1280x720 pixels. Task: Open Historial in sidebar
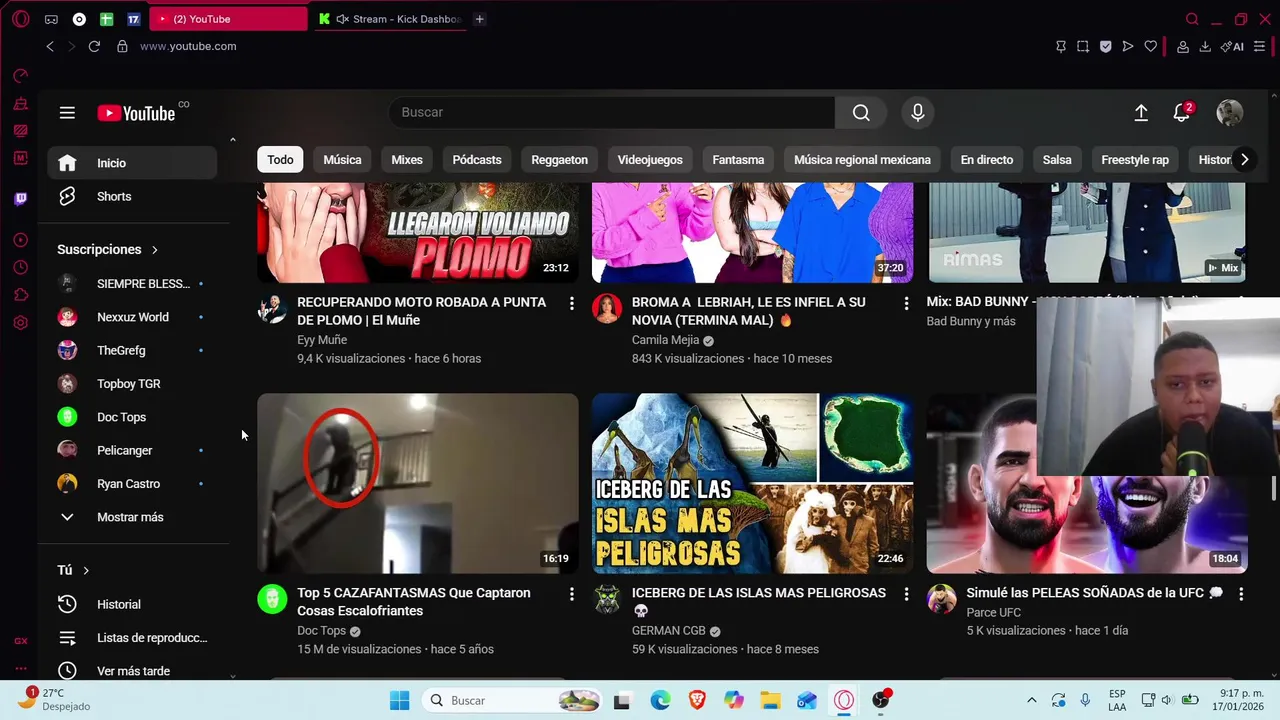132,604
